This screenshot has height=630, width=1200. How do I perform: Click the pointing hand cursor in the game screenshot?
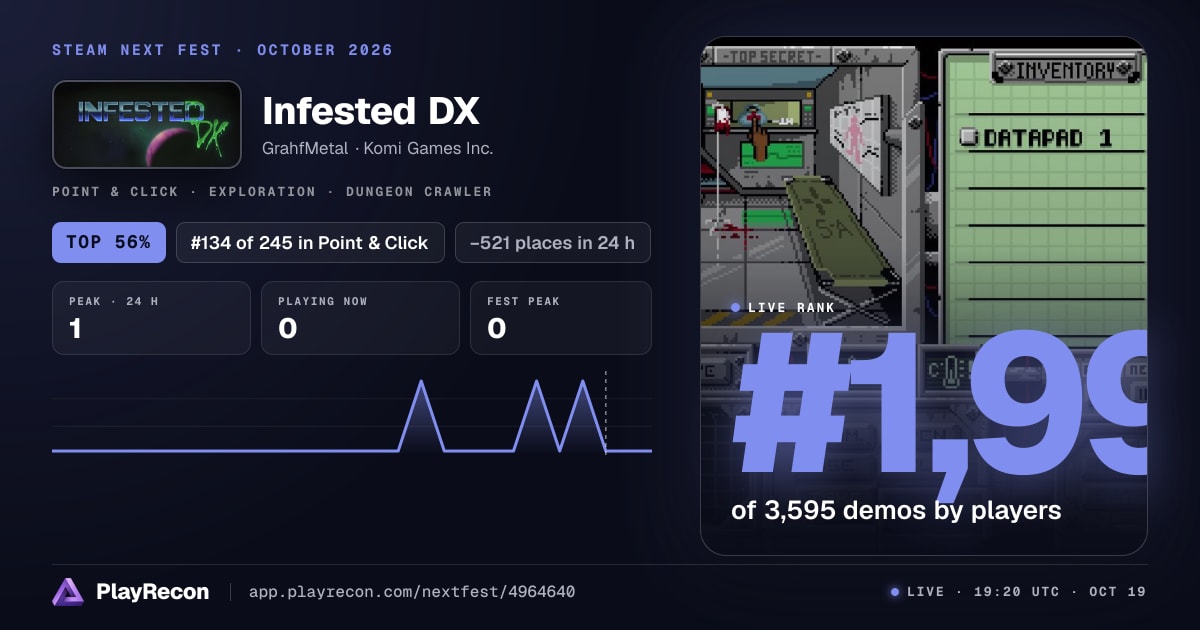point(760,138)
